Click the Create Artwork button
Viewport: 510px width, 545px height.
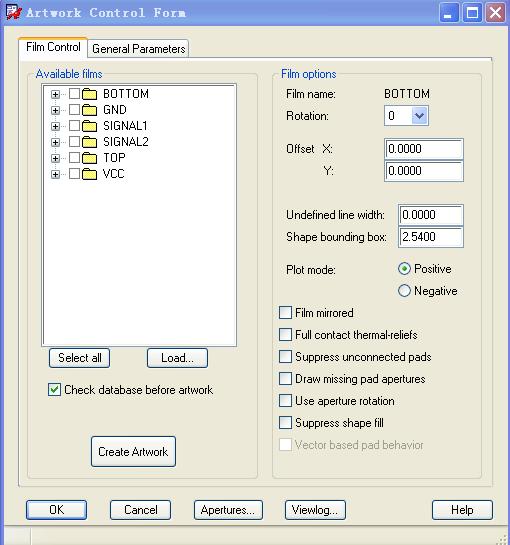[133, 452]
